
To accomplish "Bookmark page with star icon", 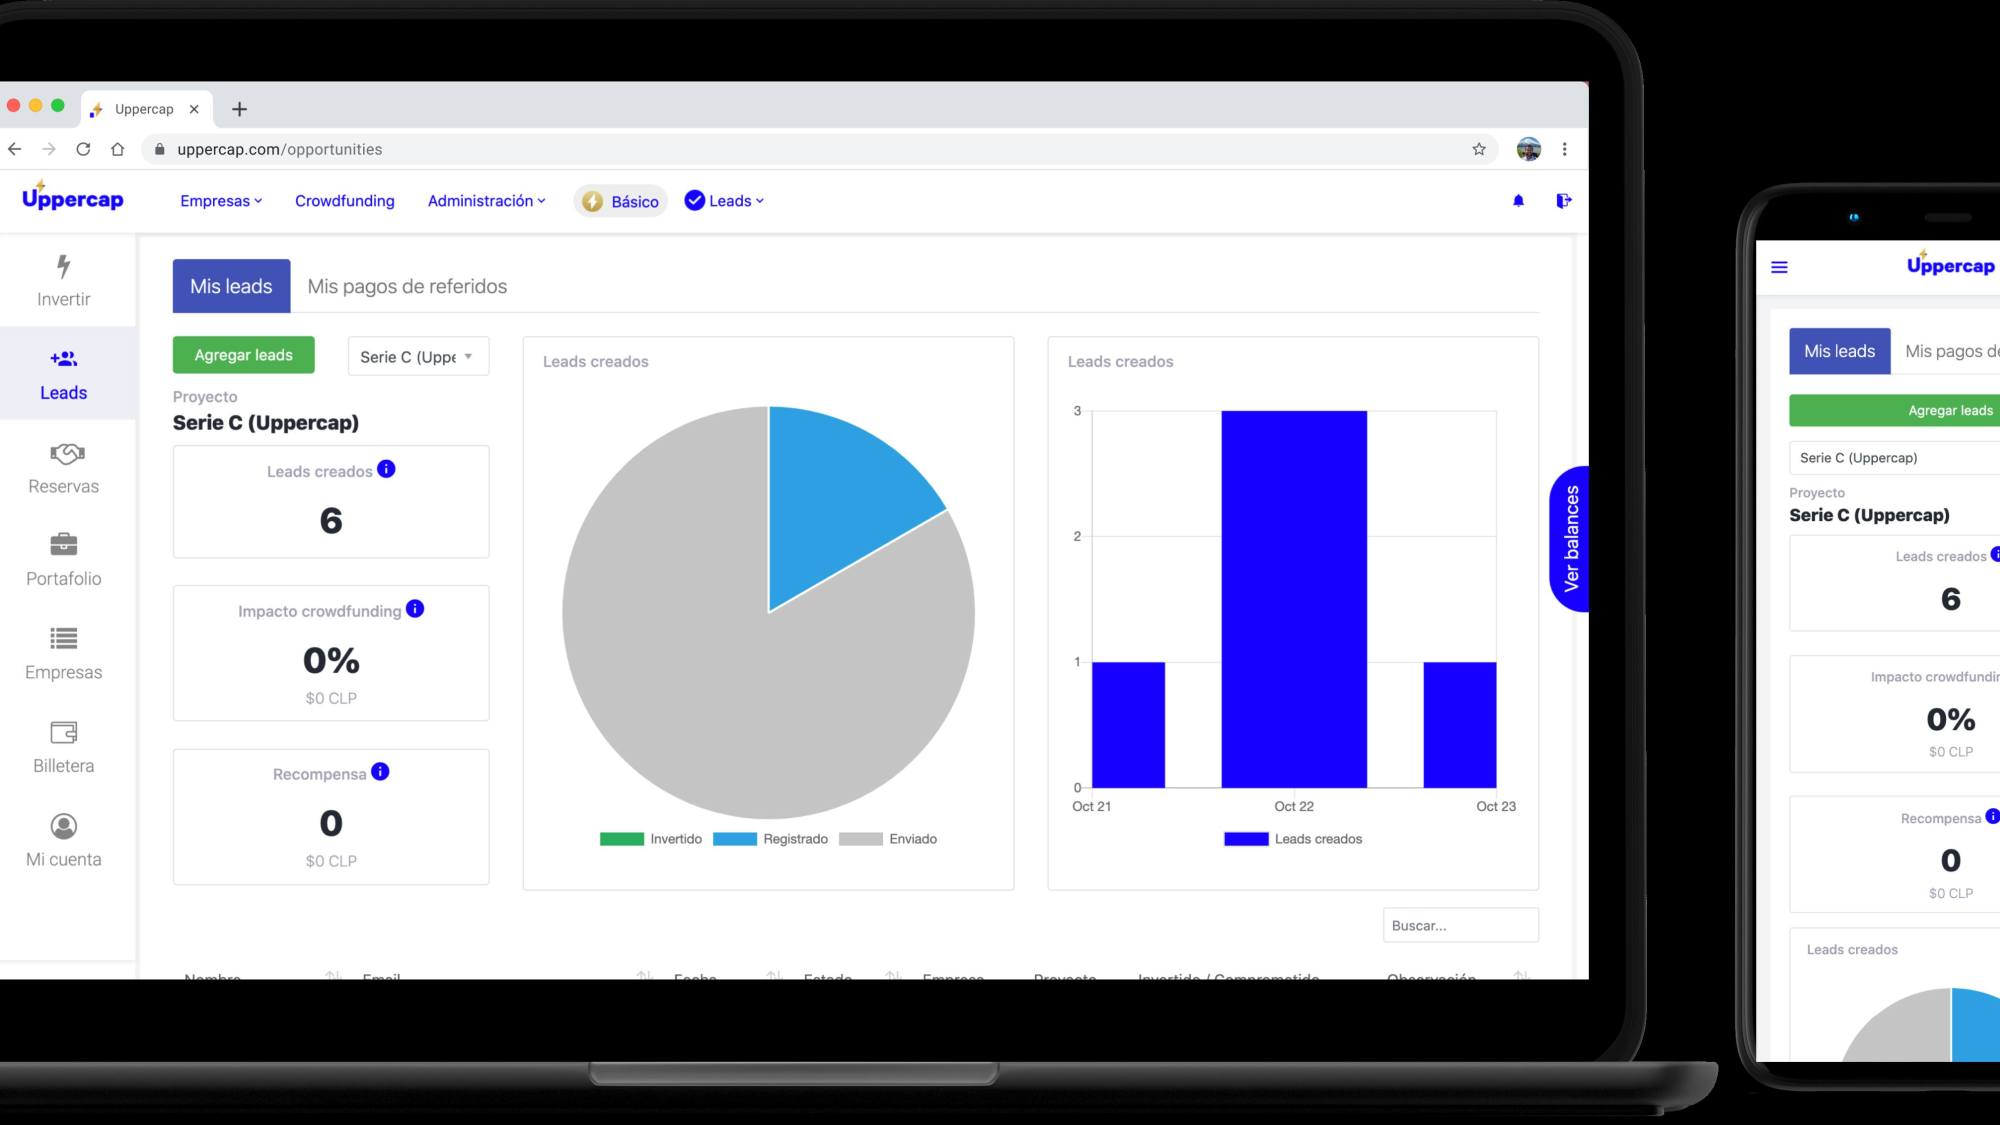I will [1479, 149].
